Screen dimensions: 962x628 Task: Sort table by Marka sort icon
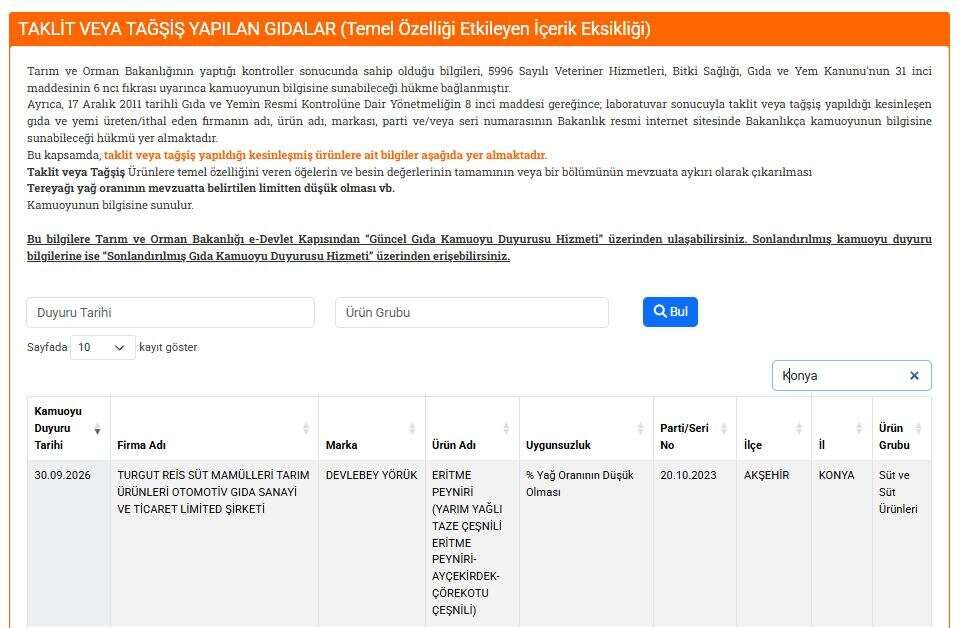(412, 429)
